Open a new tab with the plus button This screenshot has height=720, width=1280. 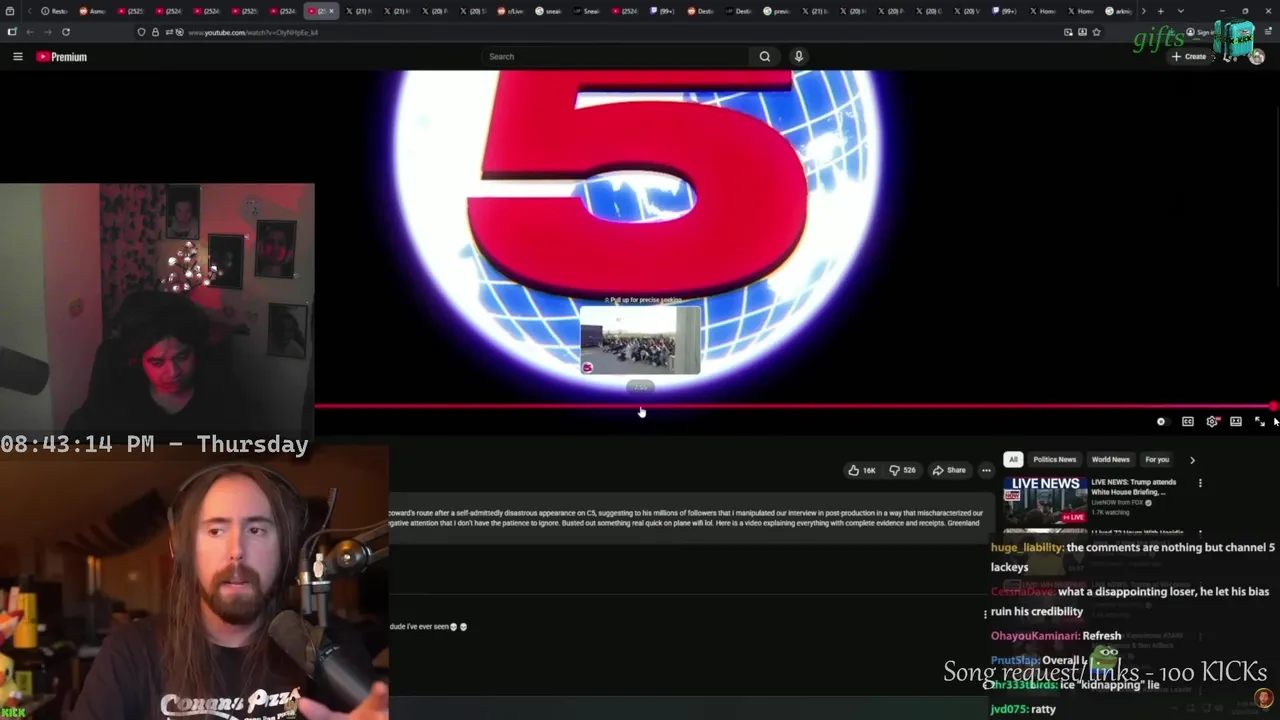point(1160,11)
